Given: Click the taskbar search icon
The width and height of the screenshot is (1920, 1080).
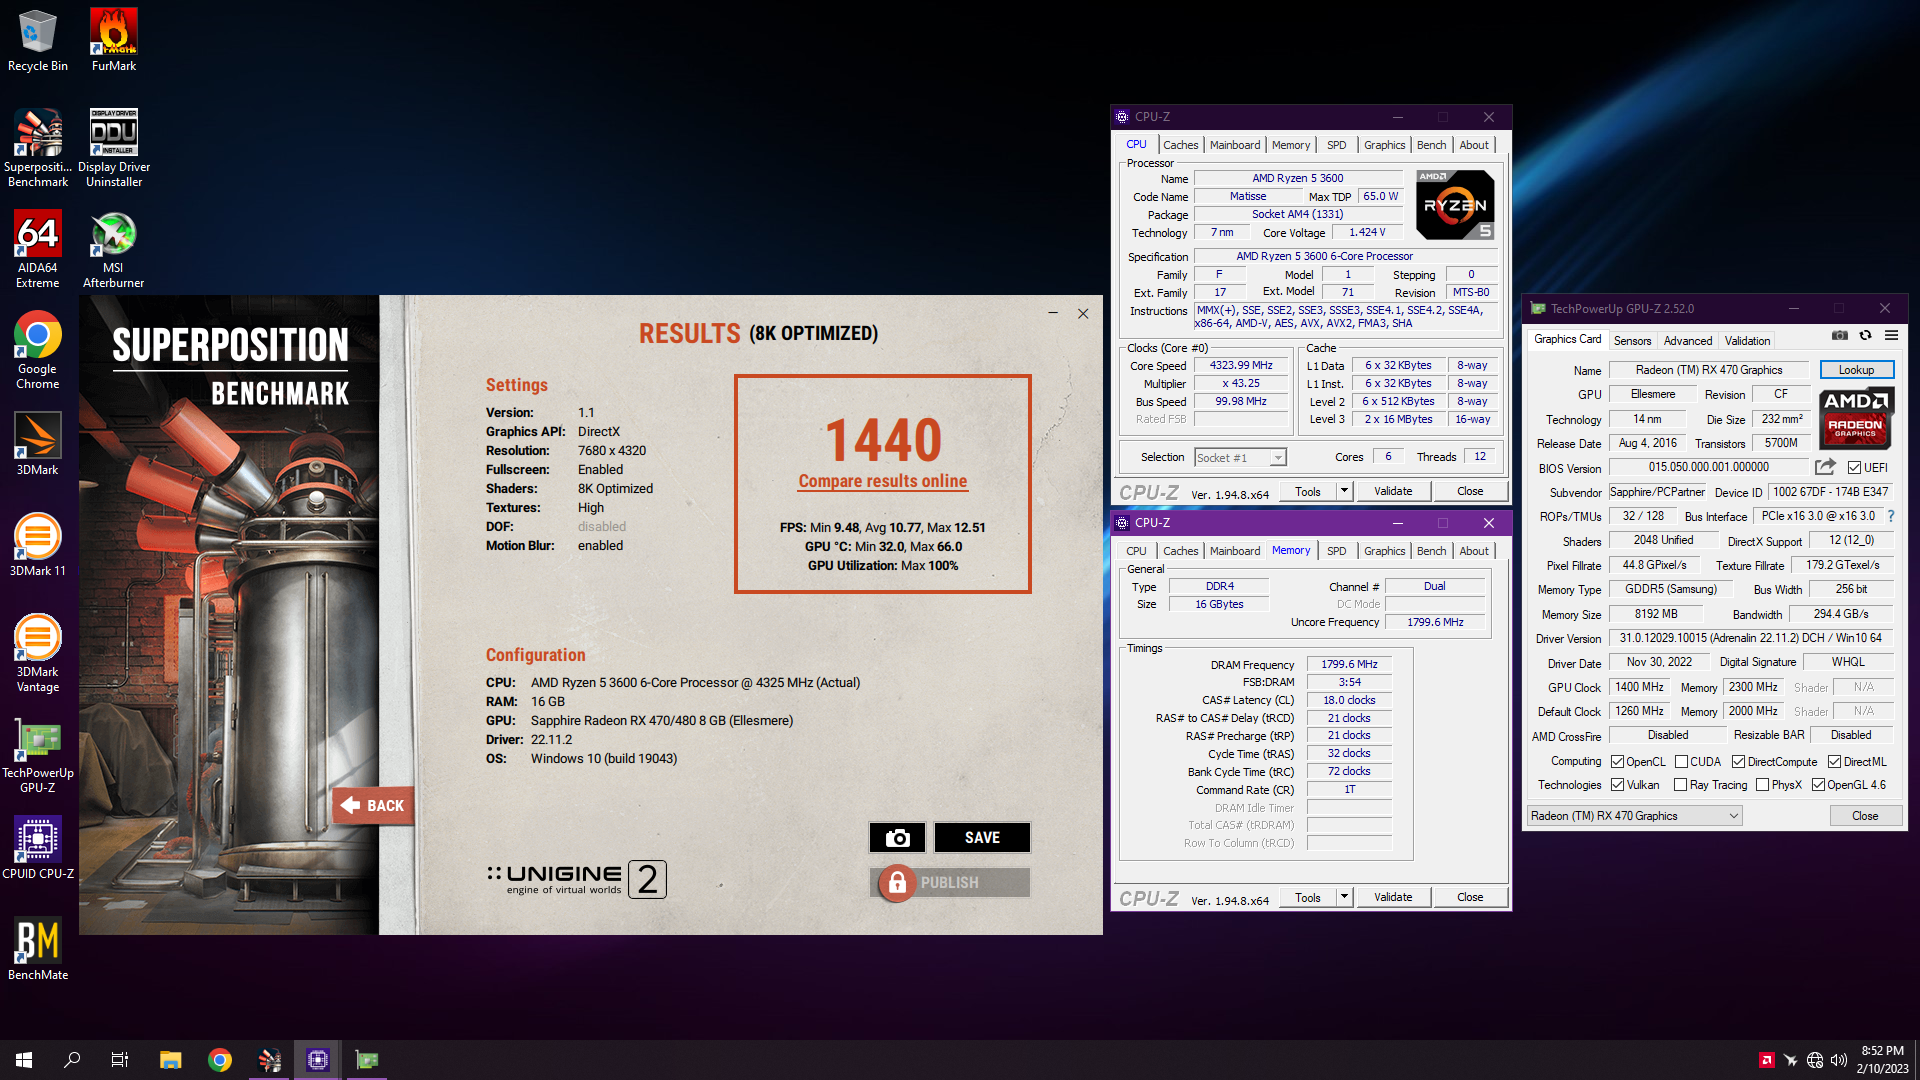Looking at the screenshot, I should tap(72, 1060).
